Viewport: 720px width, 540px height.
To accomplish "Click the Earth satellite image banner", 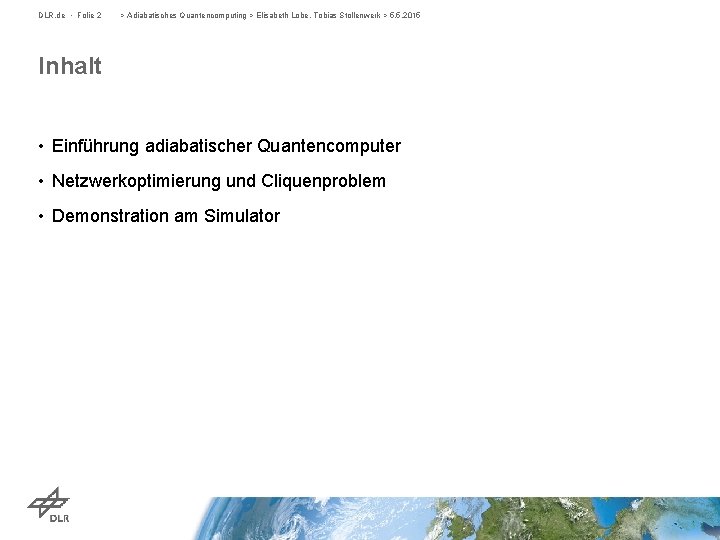I will point(457,518).
